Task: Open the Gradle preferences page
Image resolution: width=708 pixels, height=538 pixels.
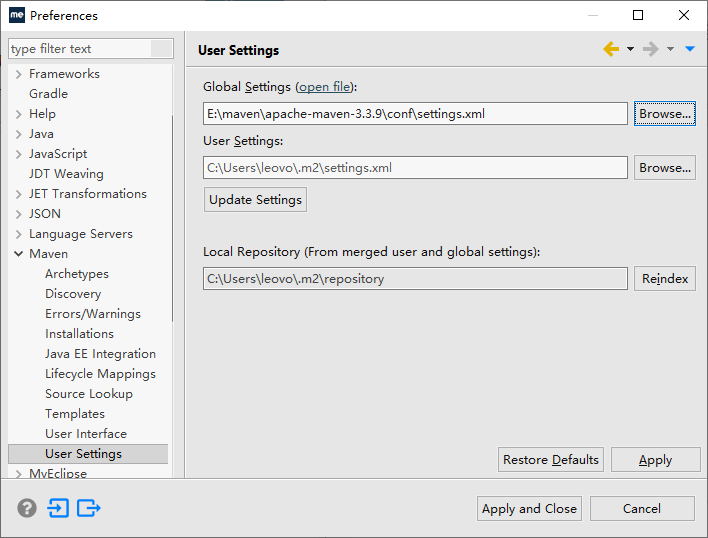Action: coord(48,94)
